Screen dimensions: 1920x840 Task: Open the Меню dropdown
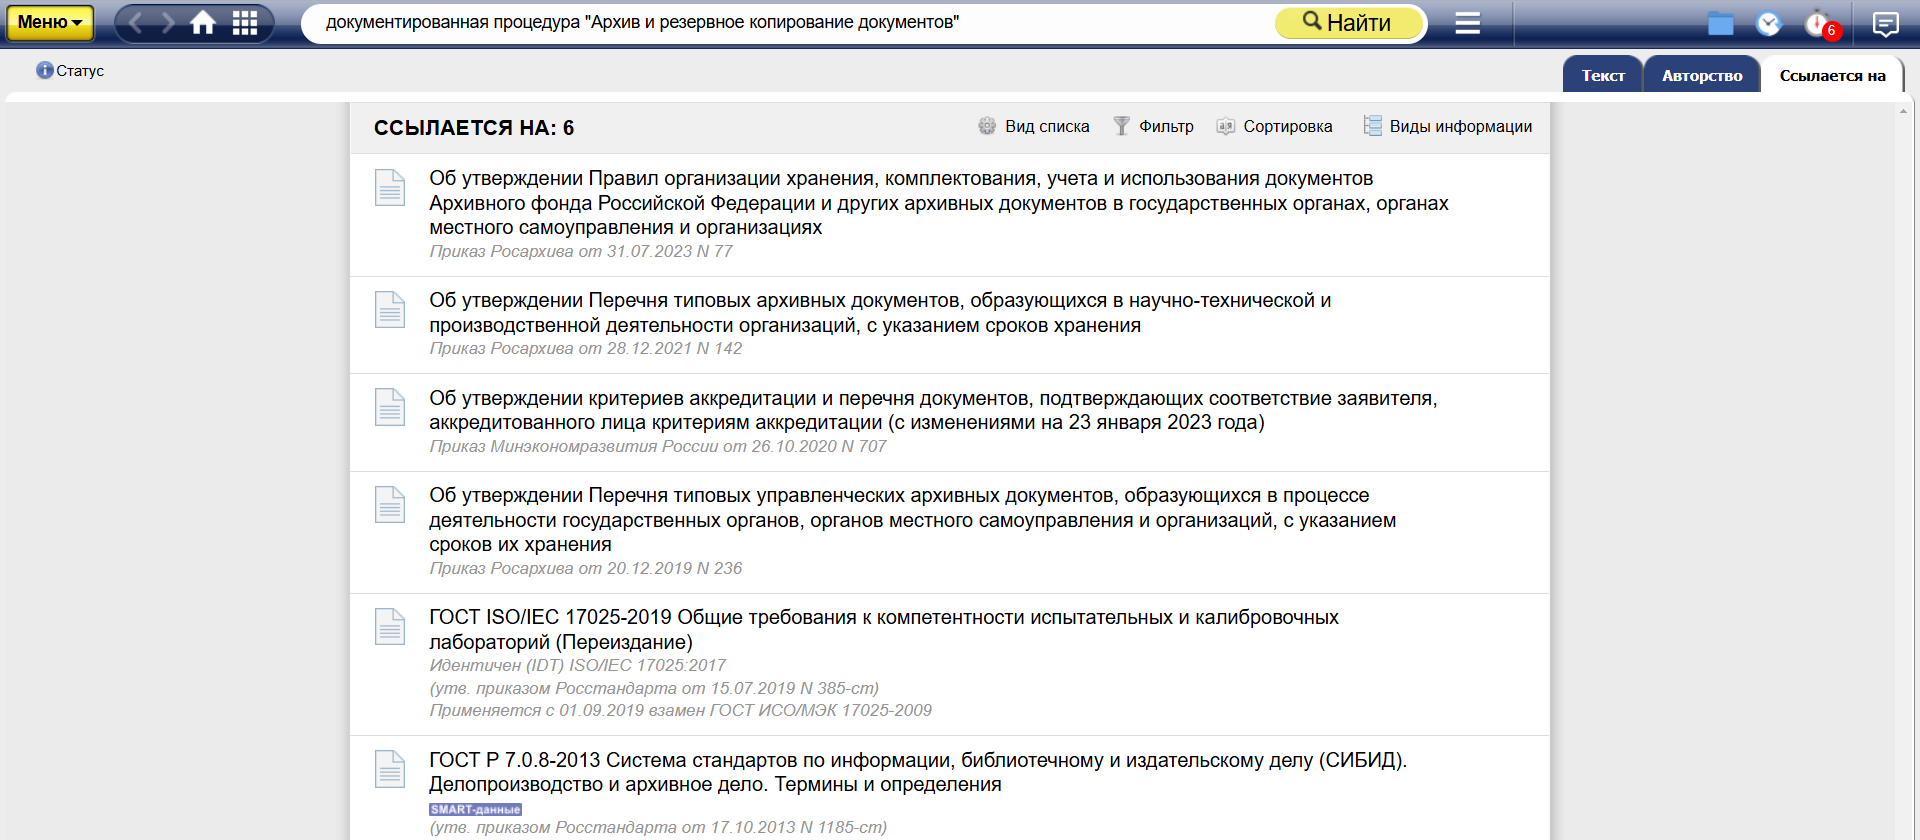(x=50, y=22)
